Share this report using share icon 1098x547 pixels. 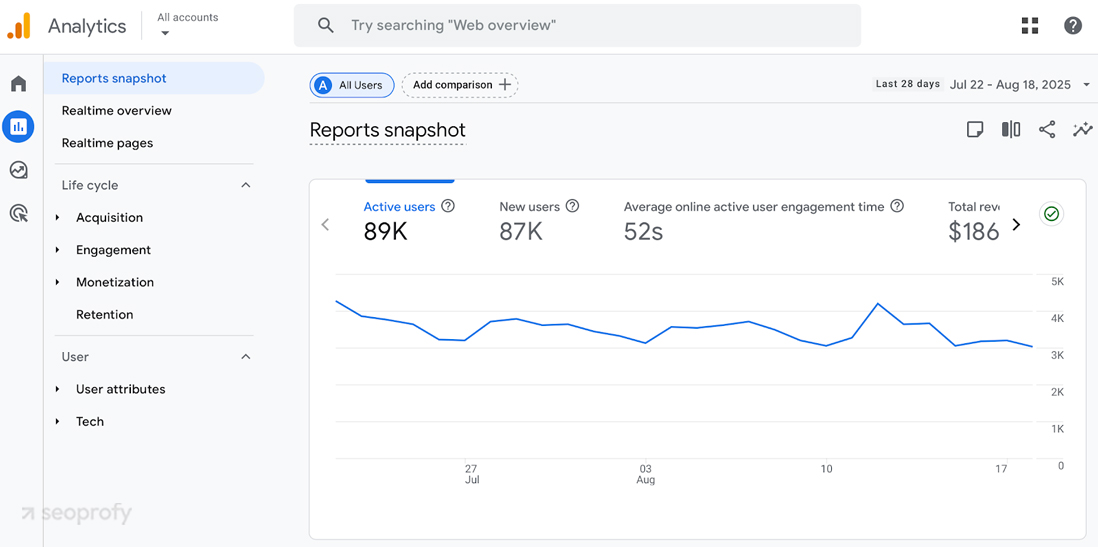click(x=1047, y=130)
